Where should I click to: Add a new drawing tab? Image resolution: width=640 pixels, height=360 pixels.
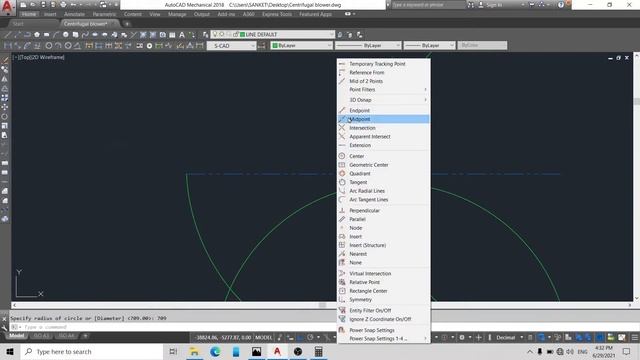127,24
